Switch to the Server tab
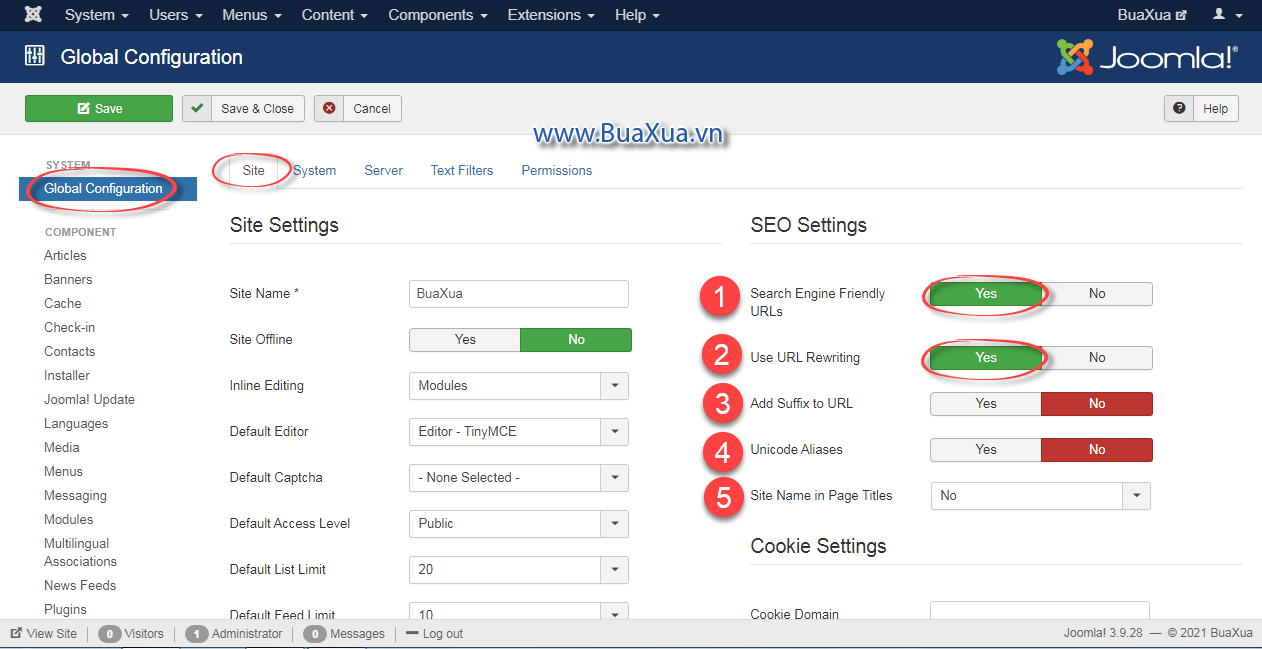 tap(383, 170)
